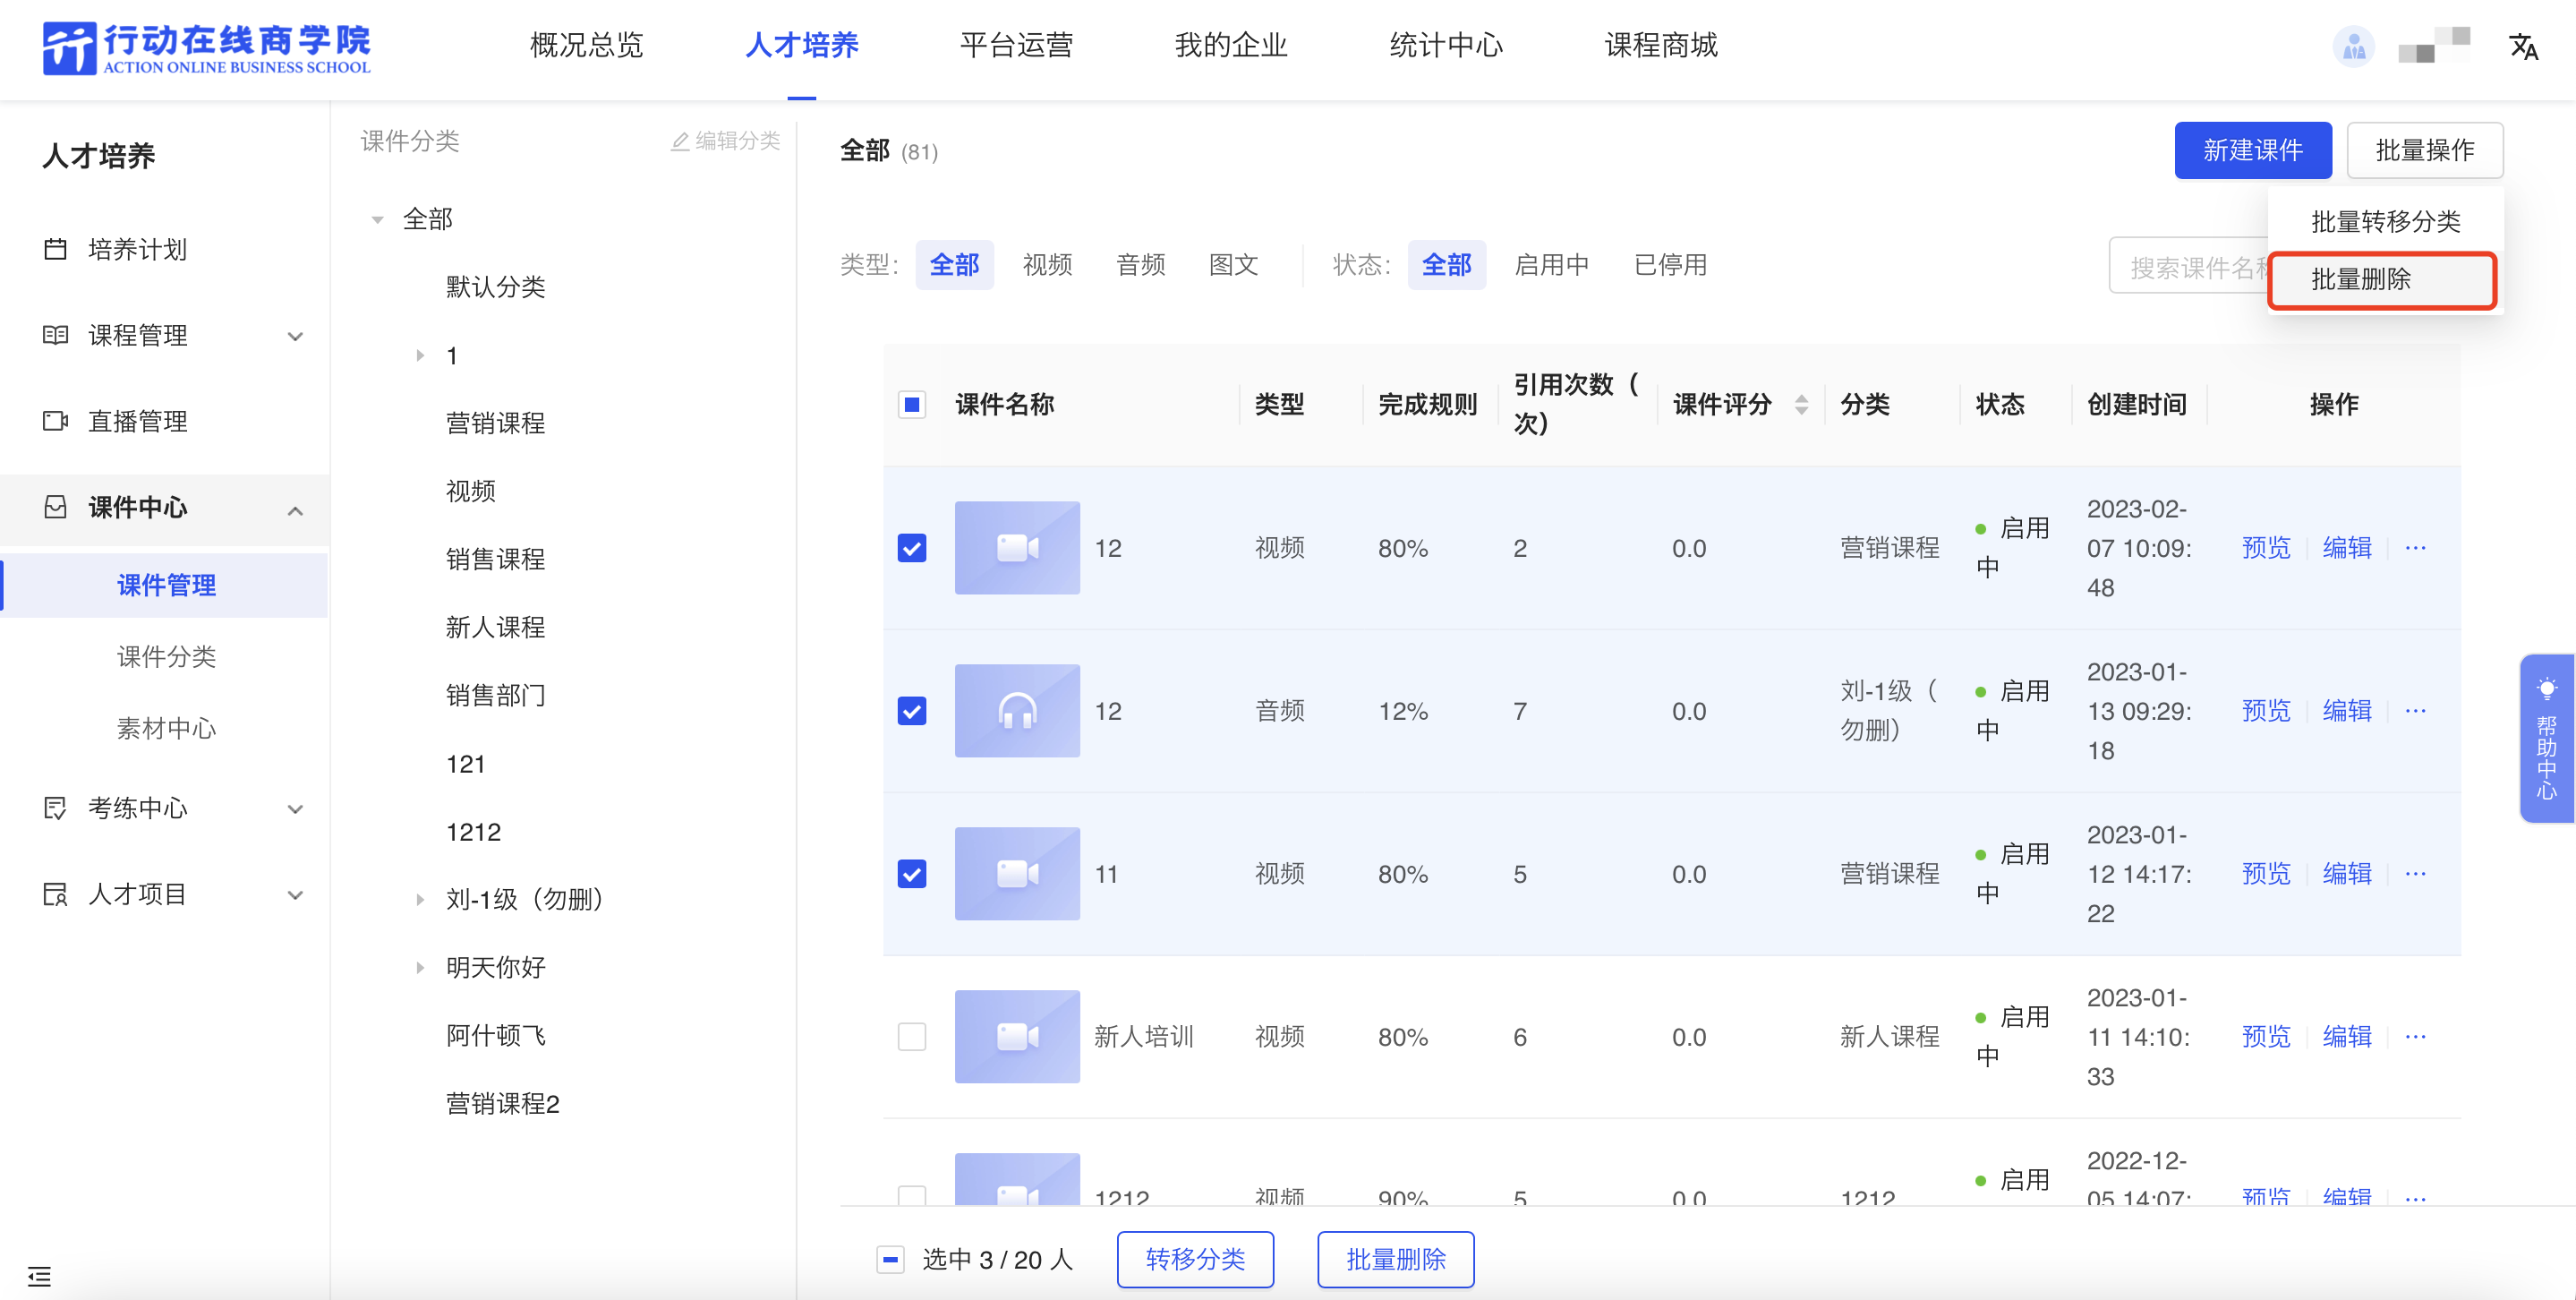The width and height of the screenshot is (2576, 1300).
Task: Click the 培养计划 calendar icon
Action: click(x=55, y=249)
